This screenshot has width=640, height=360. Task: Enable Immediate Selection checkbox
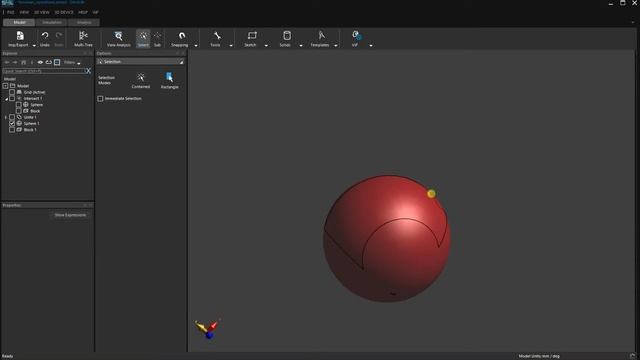100,99
